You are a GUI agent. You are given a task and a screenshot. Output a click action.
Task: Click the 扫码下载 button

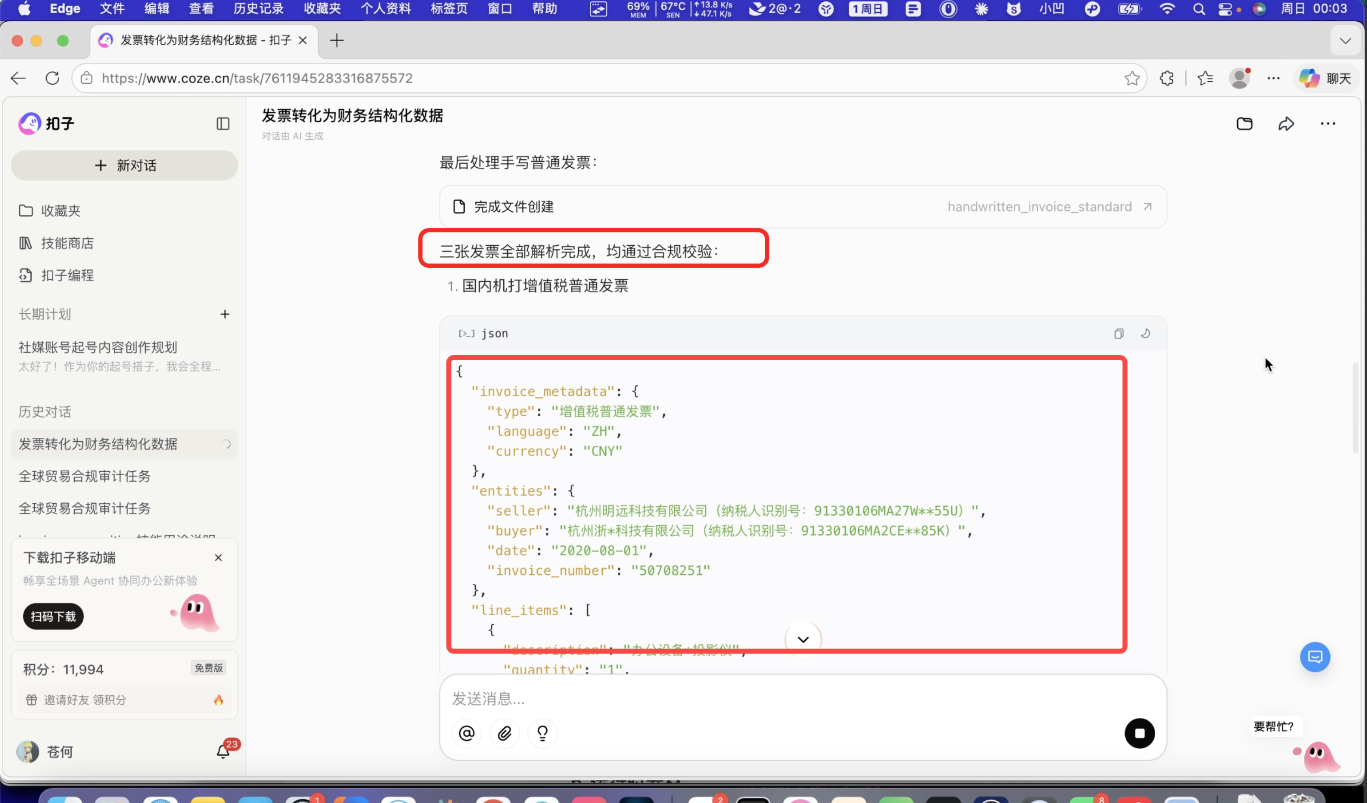(53, 617)
